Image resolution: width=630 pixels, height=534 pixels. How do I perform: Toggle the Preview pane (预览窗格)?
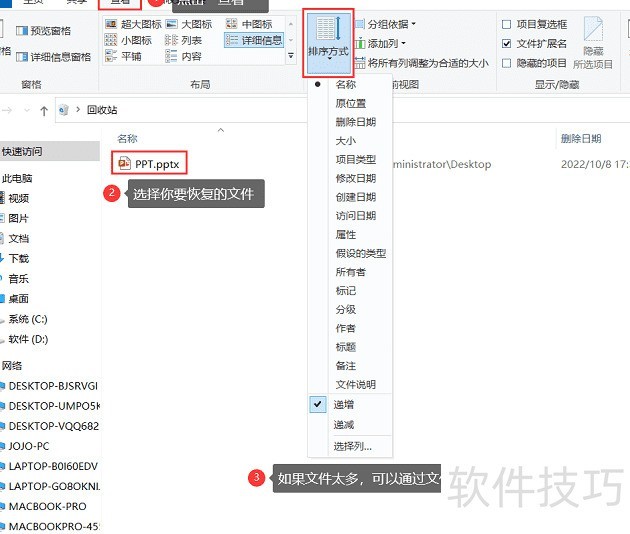pos(43,31)
